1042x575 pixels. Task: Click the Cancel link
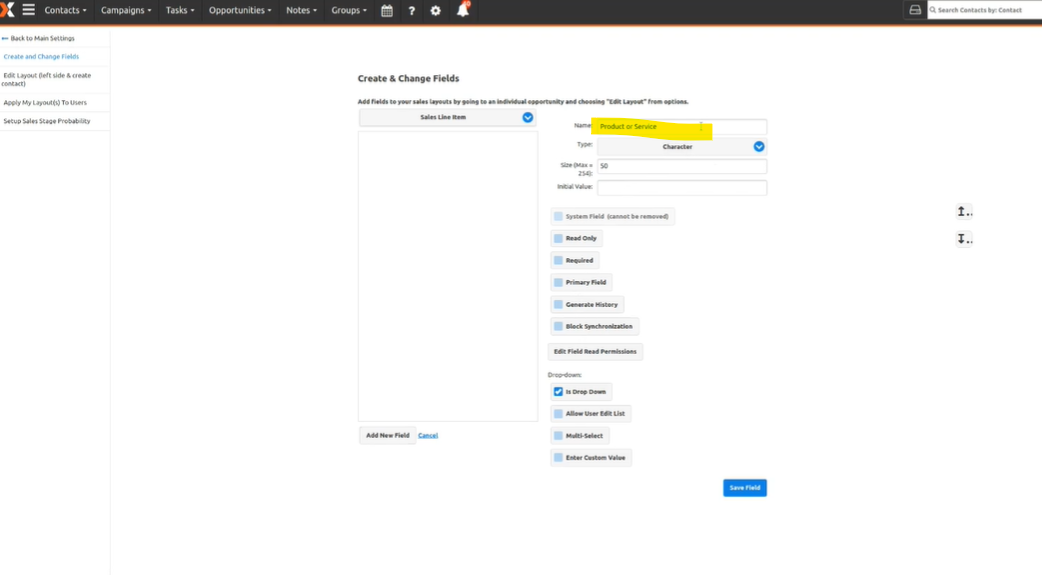point(428,435)
